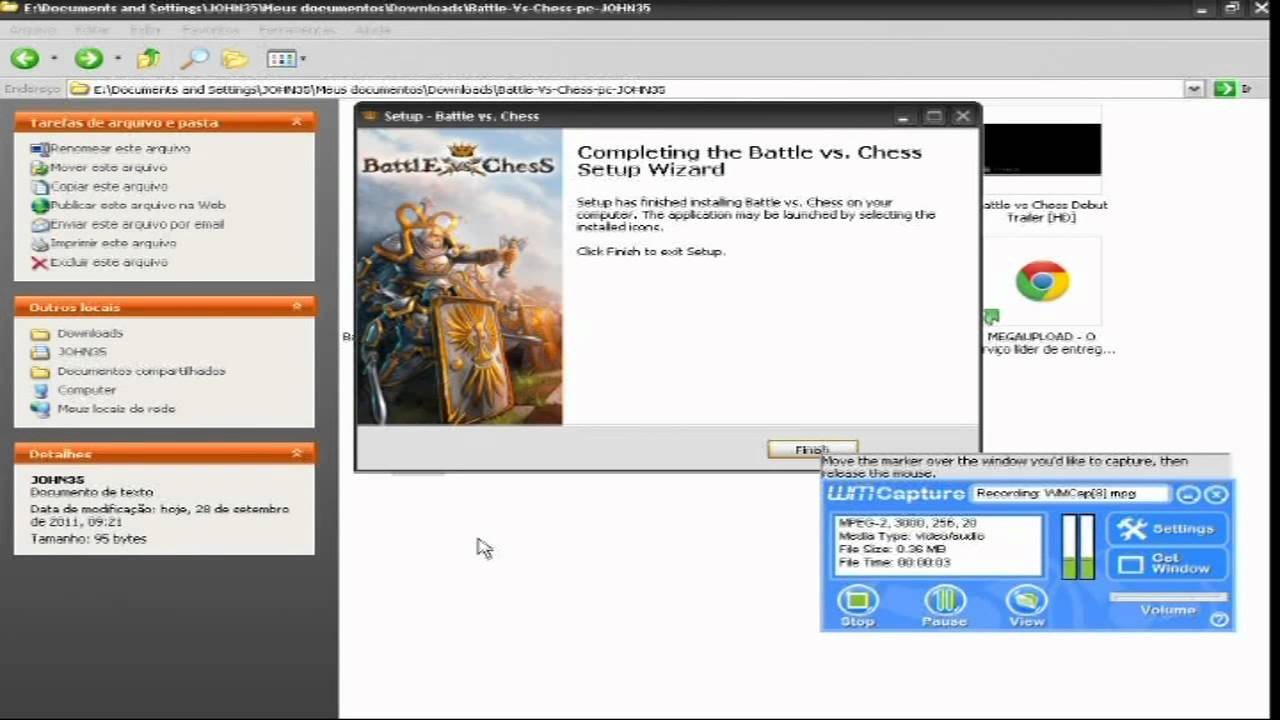Screen dimensions: 1280x720
Task: Open the Forward history dropdown arrow
Action: click(x=117, y=59)
